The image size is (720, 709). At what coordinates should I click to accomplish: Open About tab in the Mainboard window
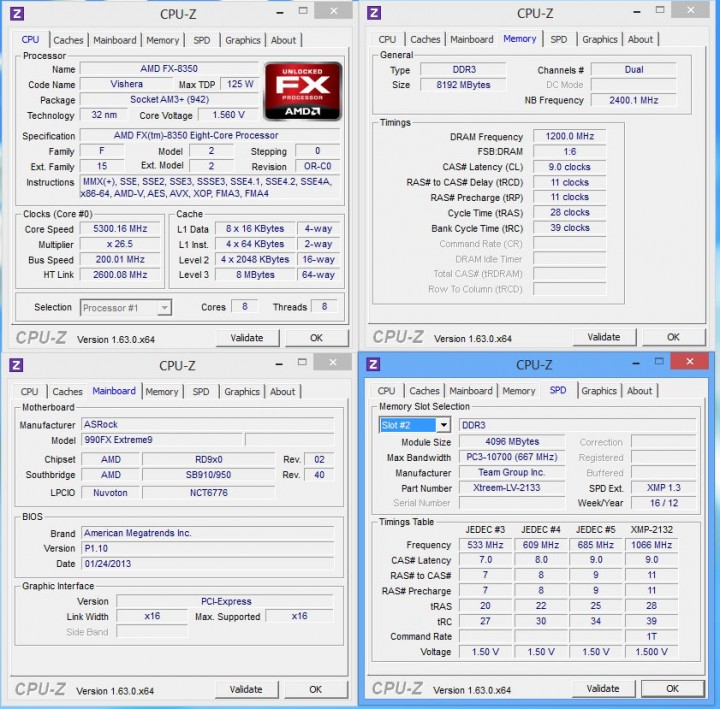(282, 392)
